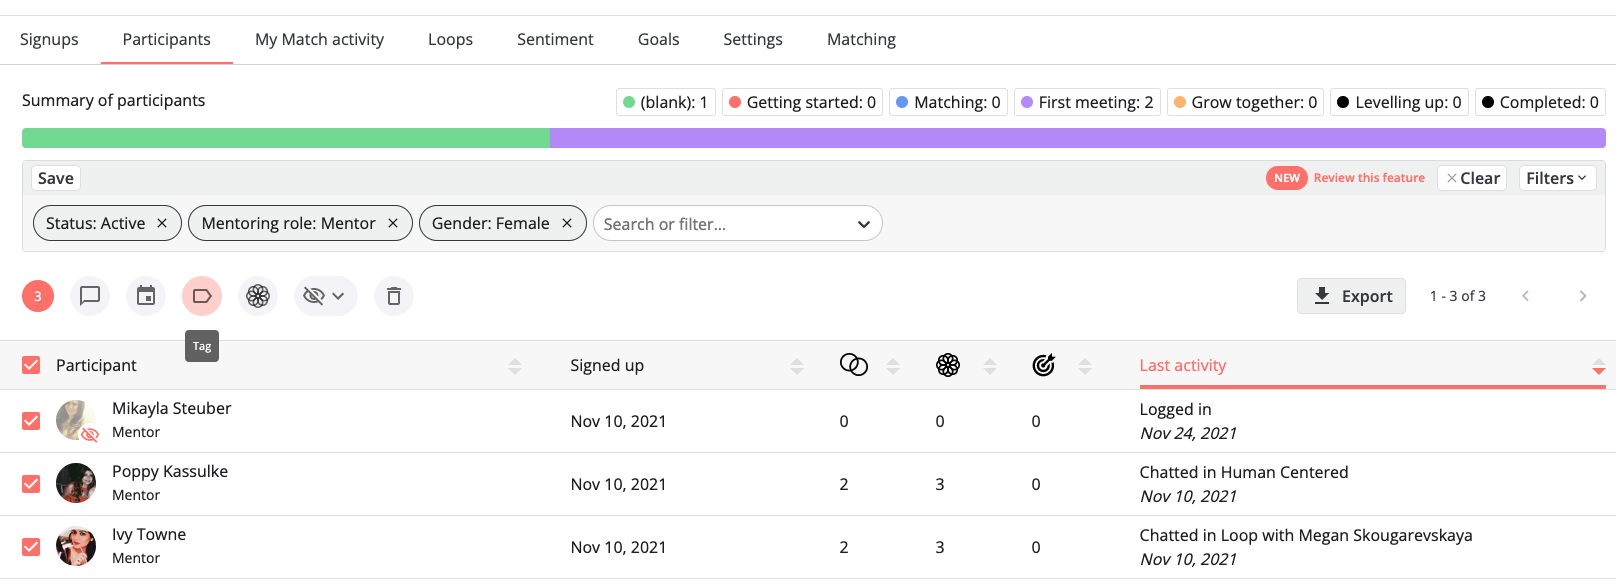Viewport: 1616px width, 585px height.
Task: Uncheck Ivy Towne's row checkbox
Action: pyautogui.click(x=31, y=547)
